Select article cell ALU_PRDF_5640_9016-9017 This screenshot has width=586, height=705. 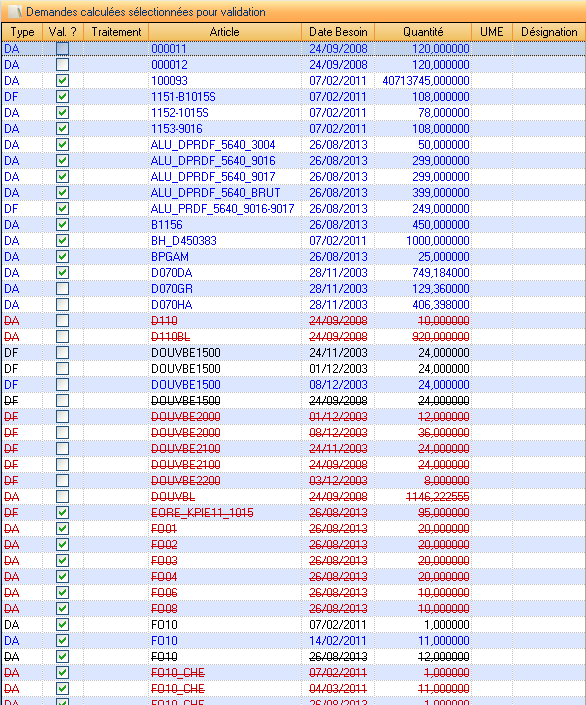coord(223,209)
